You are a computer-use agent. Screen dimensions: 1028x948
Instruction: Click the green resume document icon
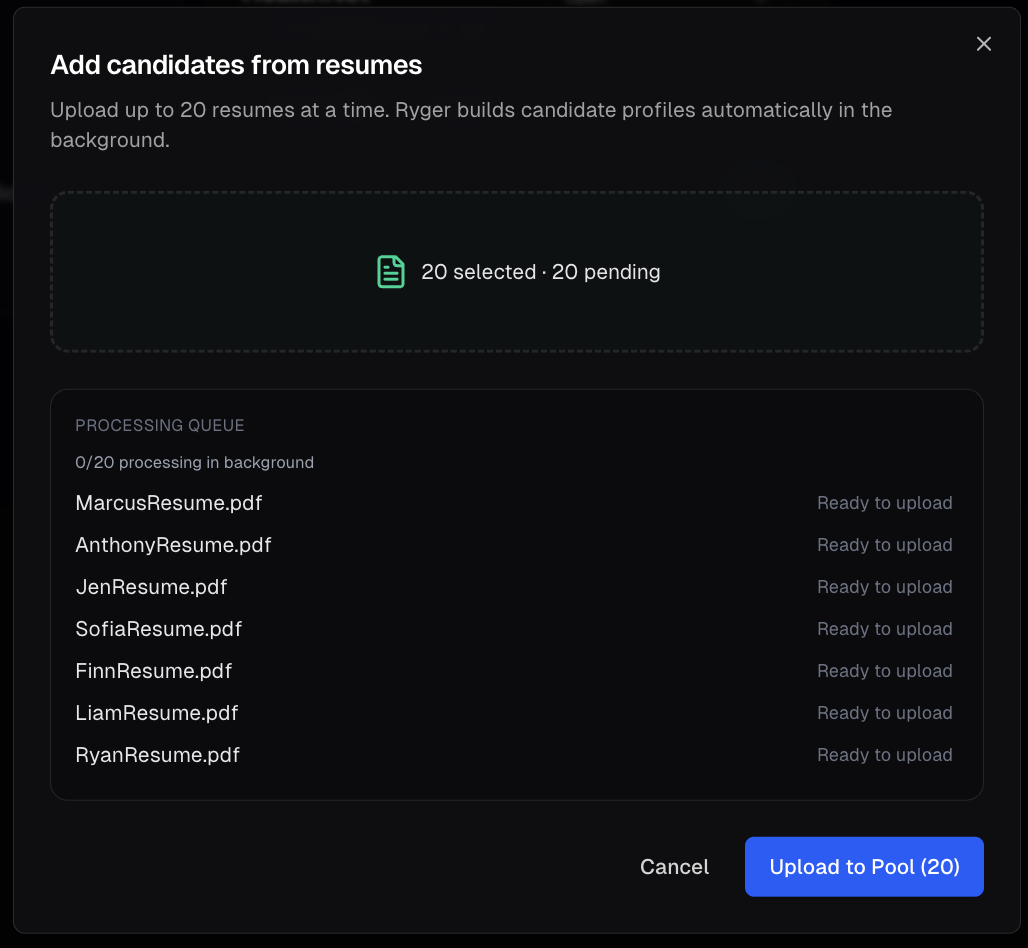pos(391,271)
